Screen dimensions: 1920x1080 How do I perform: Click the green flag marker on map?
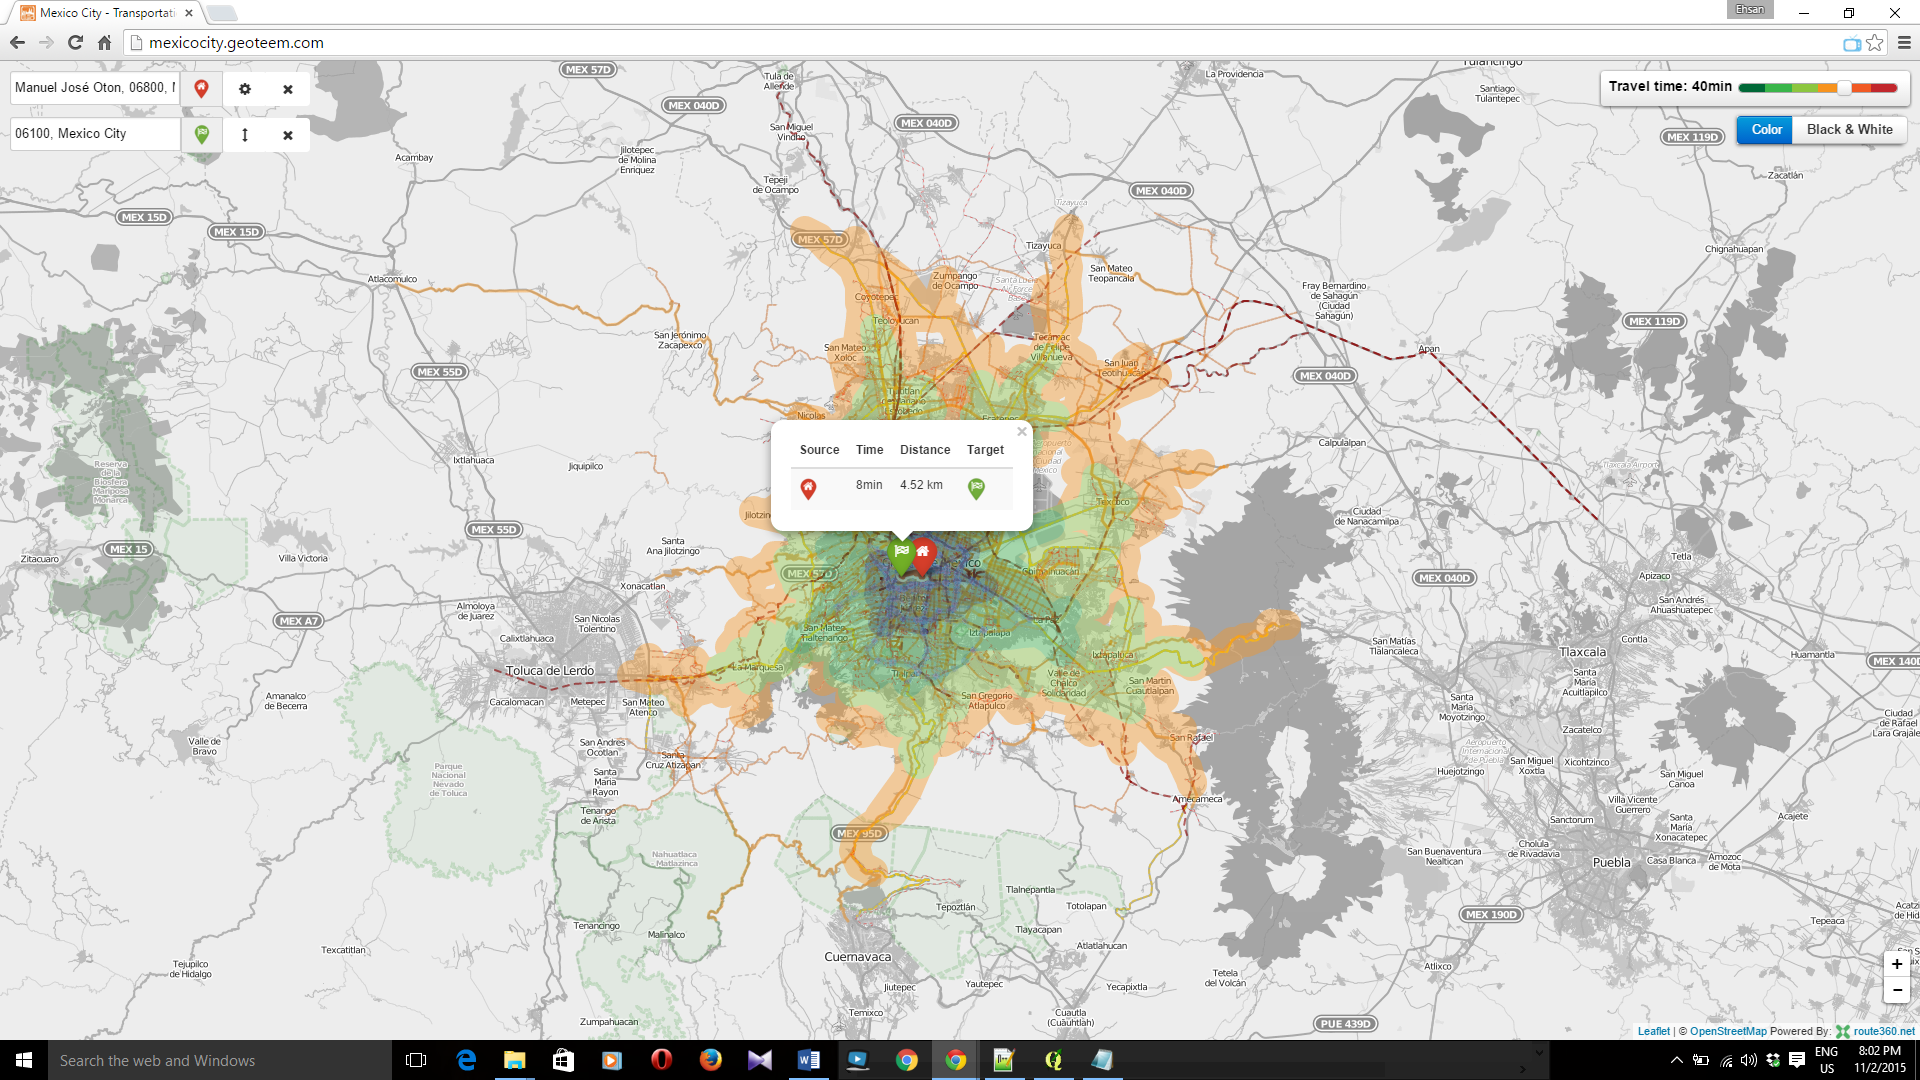point(901,555)
